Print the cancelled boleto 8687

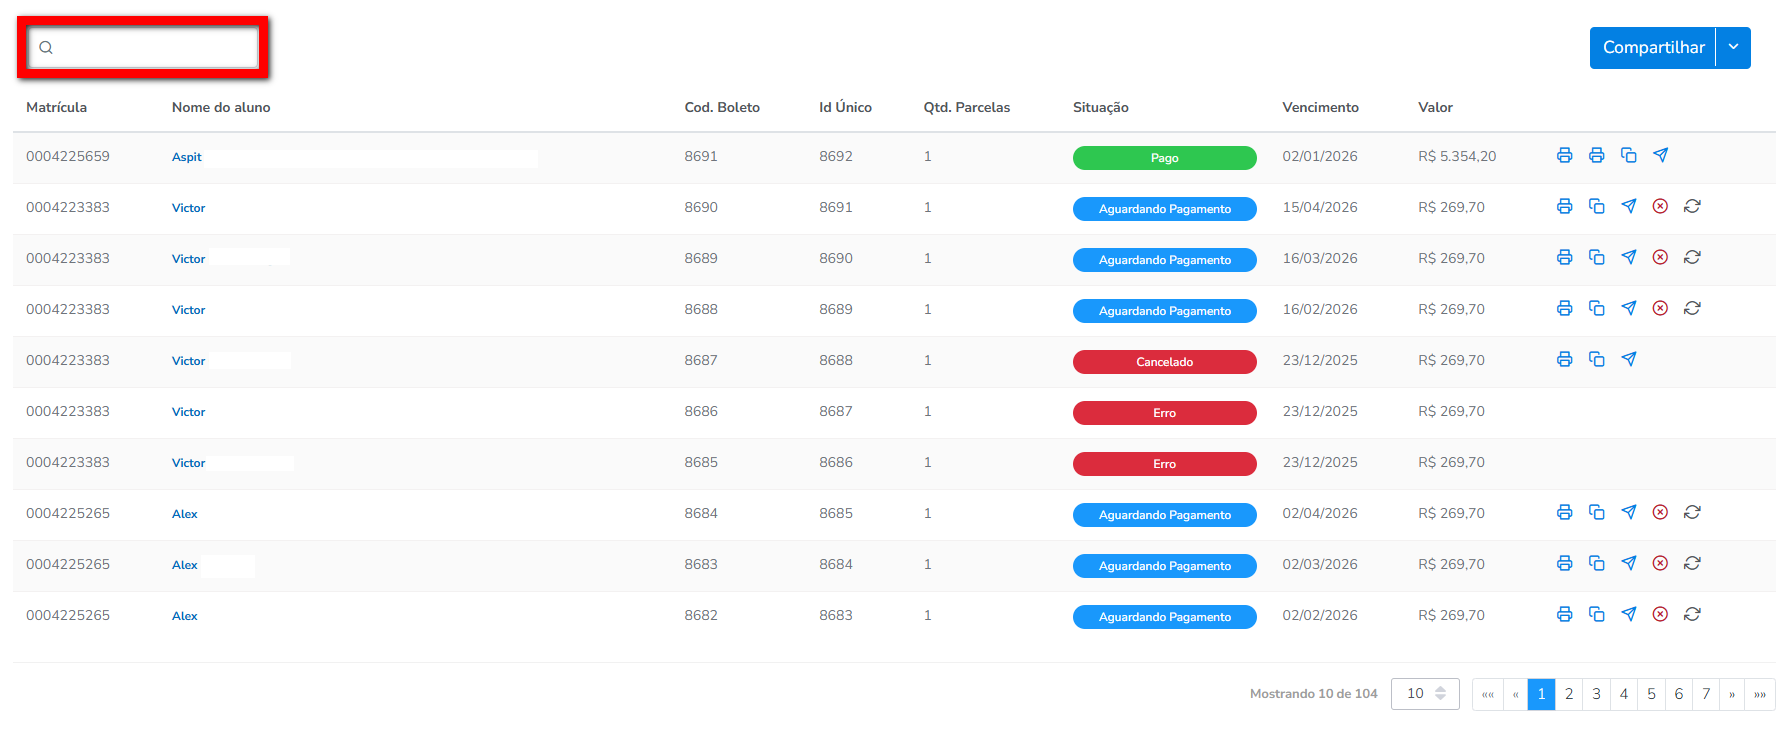1564,360
